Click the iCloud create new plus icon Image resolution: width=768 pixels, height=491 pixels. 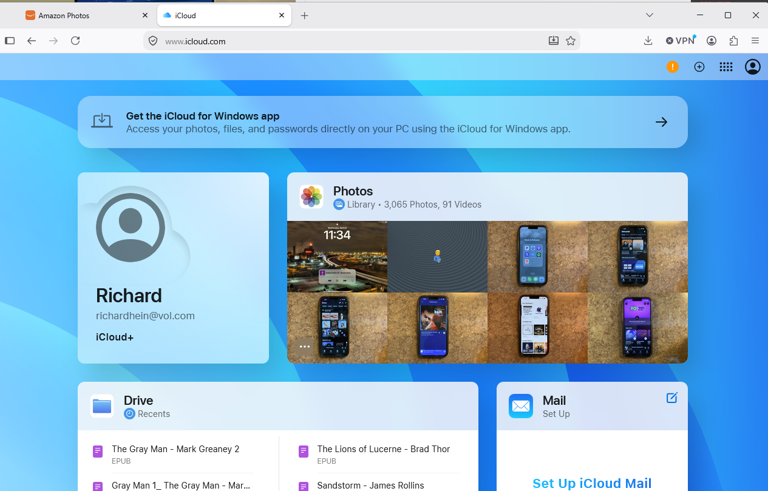point(699,67)
